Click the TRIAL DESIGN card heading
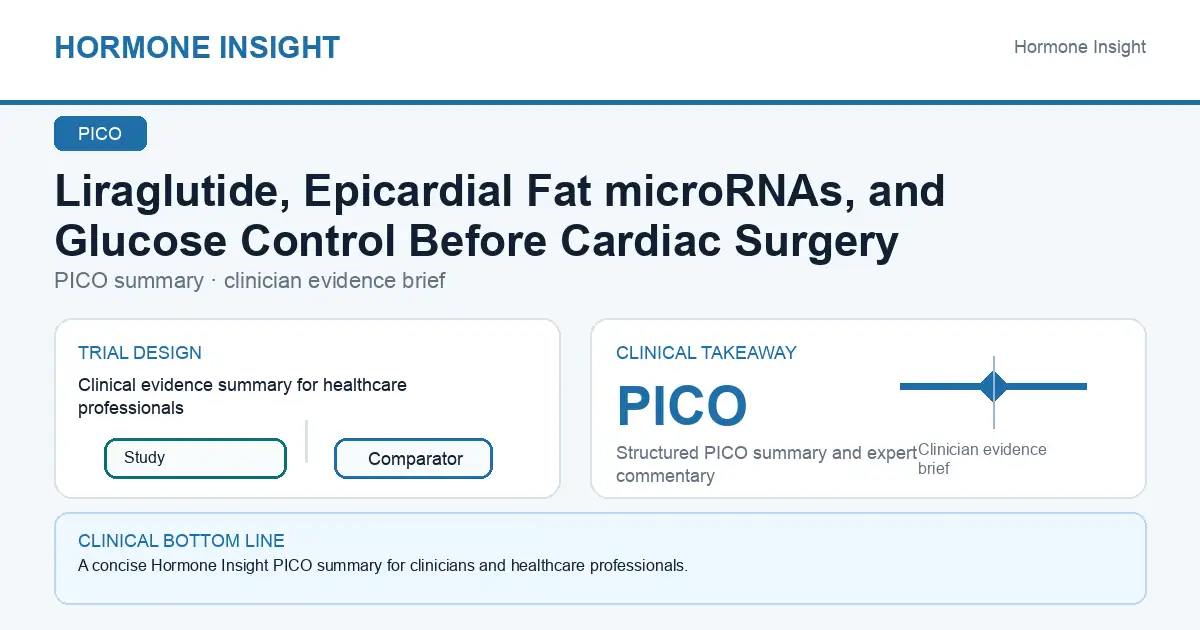The height and width of the screenshot is (630, 1200). (x=140, y=353)
